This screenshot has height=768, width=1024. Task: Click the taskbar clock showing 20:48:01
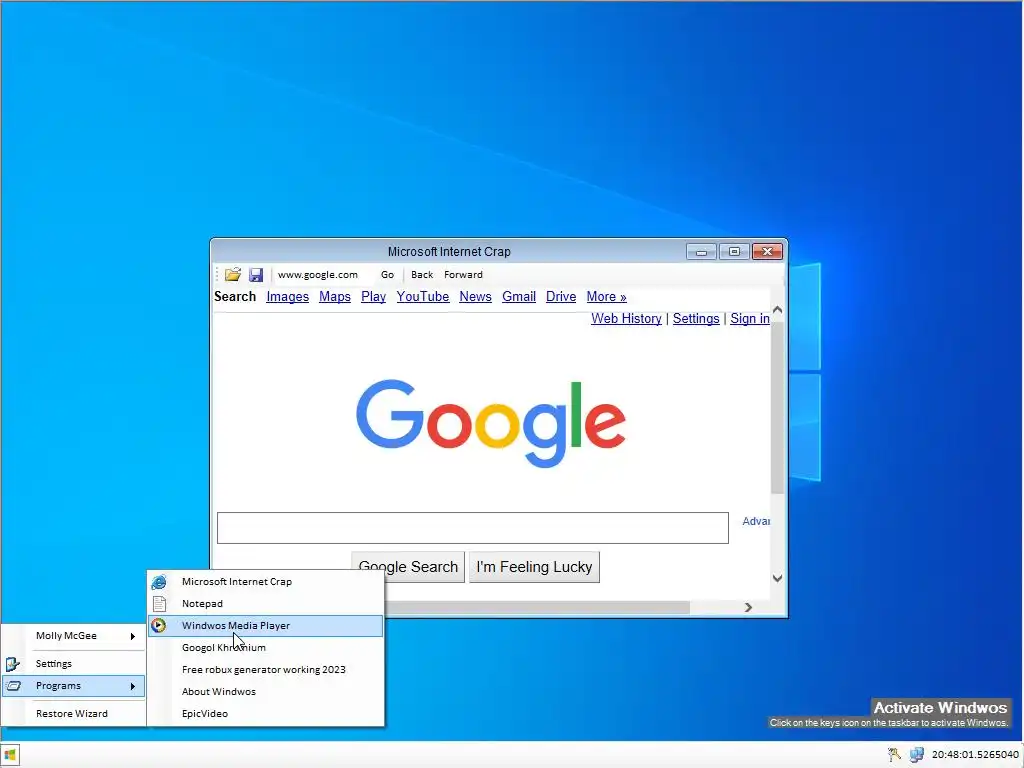click(976, 755)
